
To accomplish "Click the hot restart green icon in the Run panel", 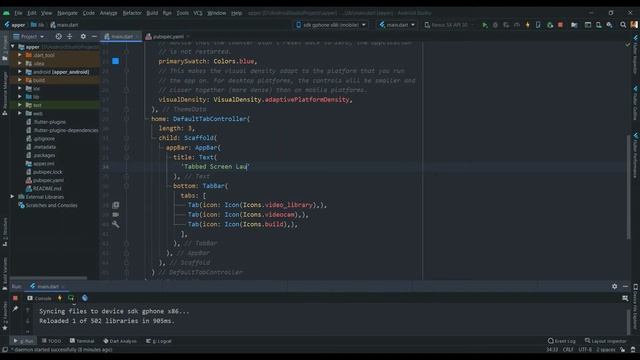I will (71, 298).
